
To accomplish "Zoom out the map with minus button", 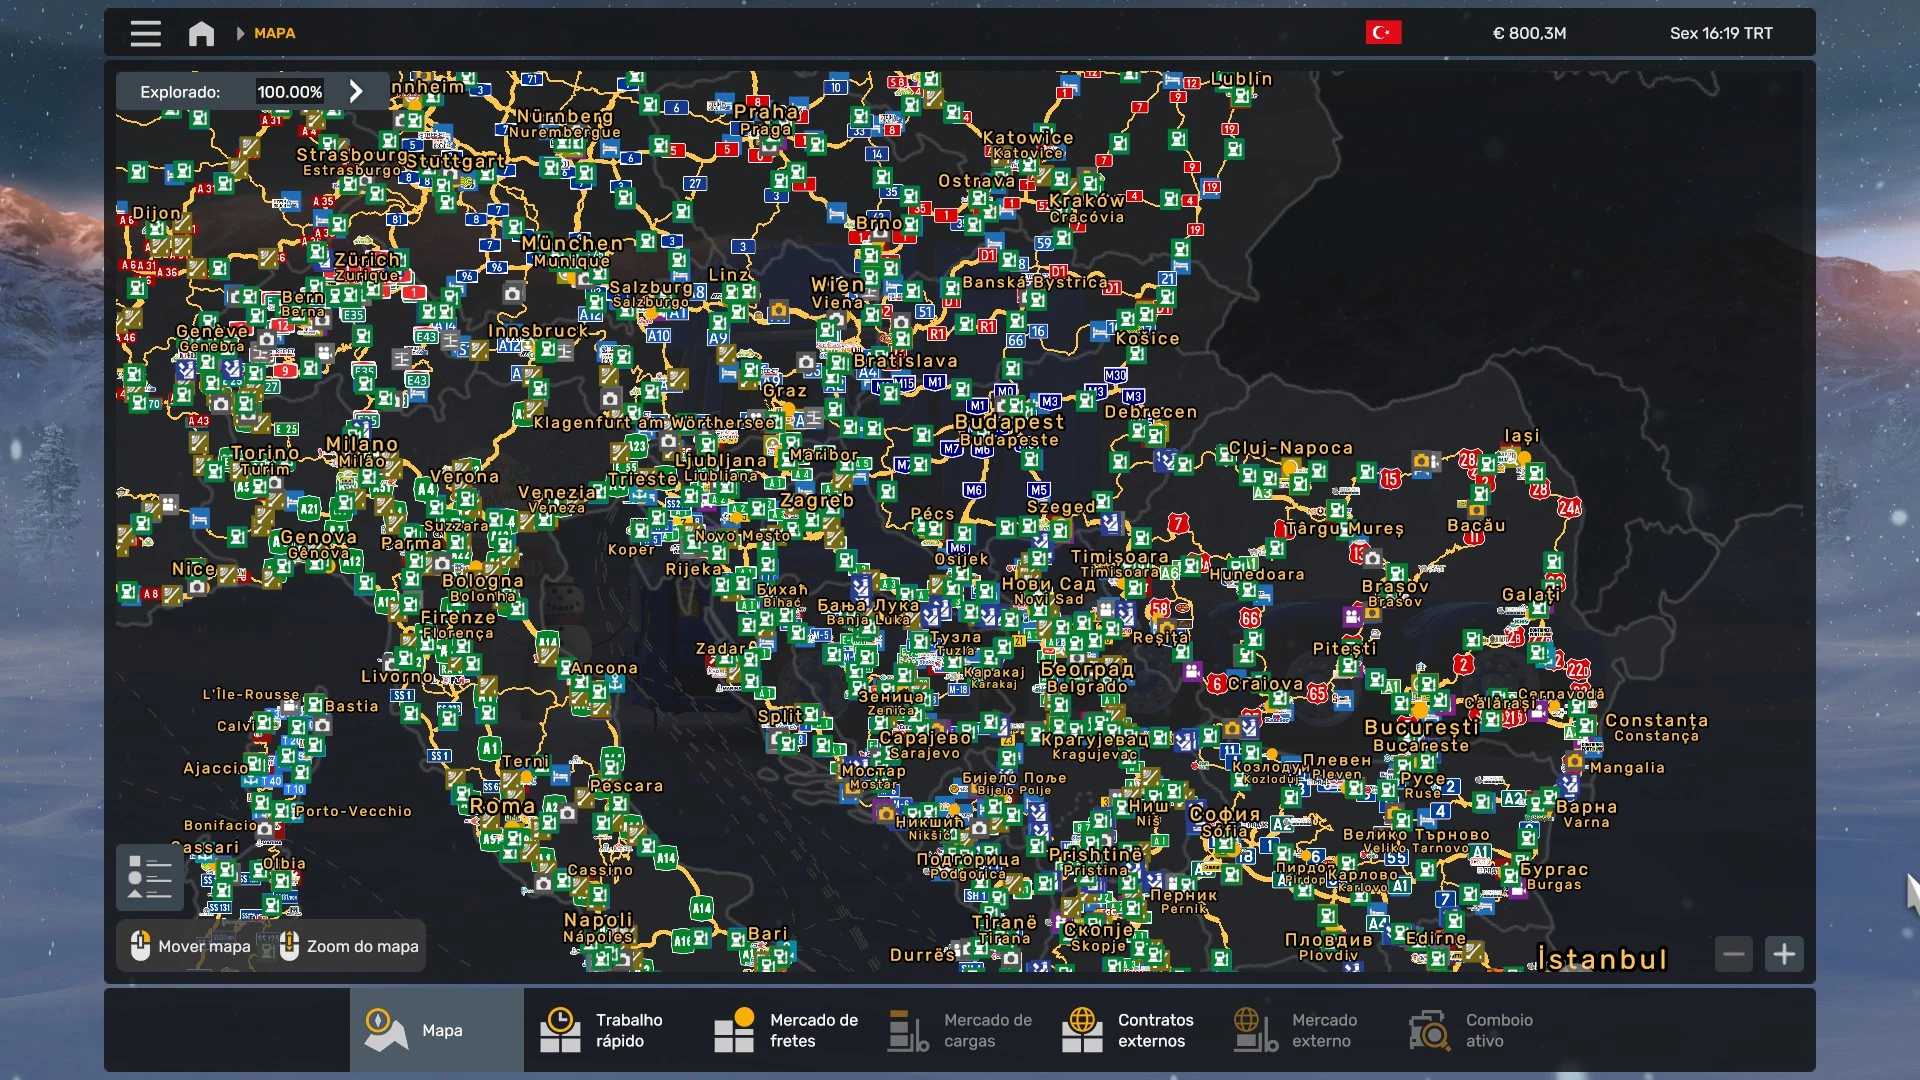I will click(x=1734, y=954).
